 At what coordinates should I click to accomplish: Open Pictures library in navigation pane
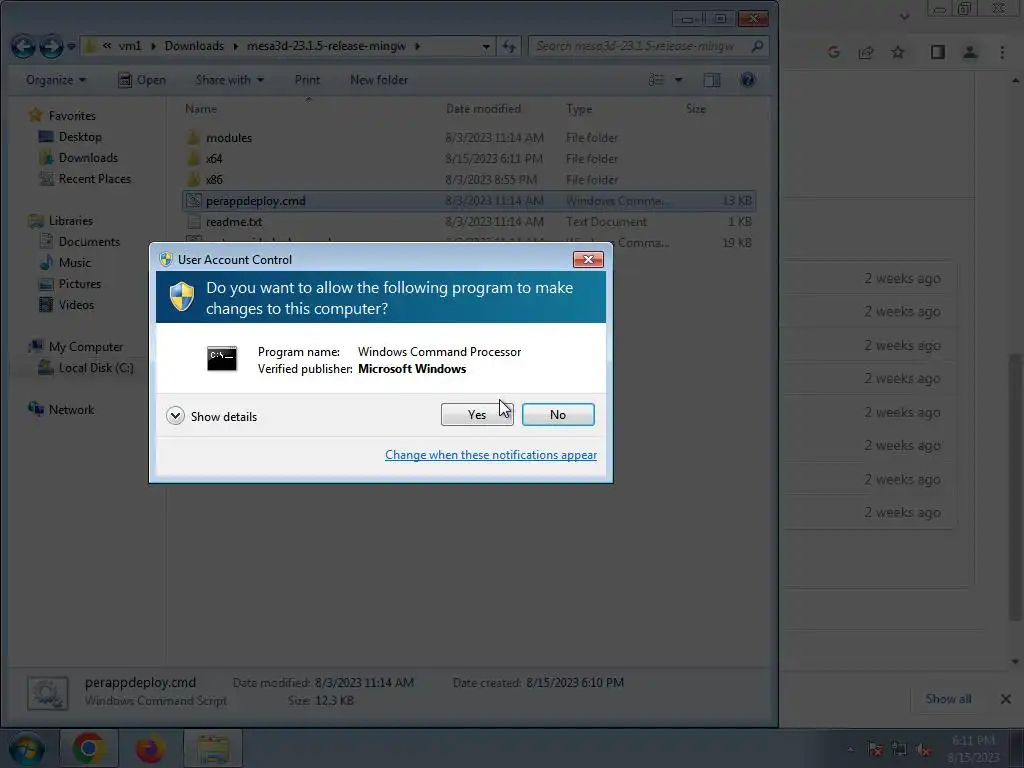click(x=80, y=283)
